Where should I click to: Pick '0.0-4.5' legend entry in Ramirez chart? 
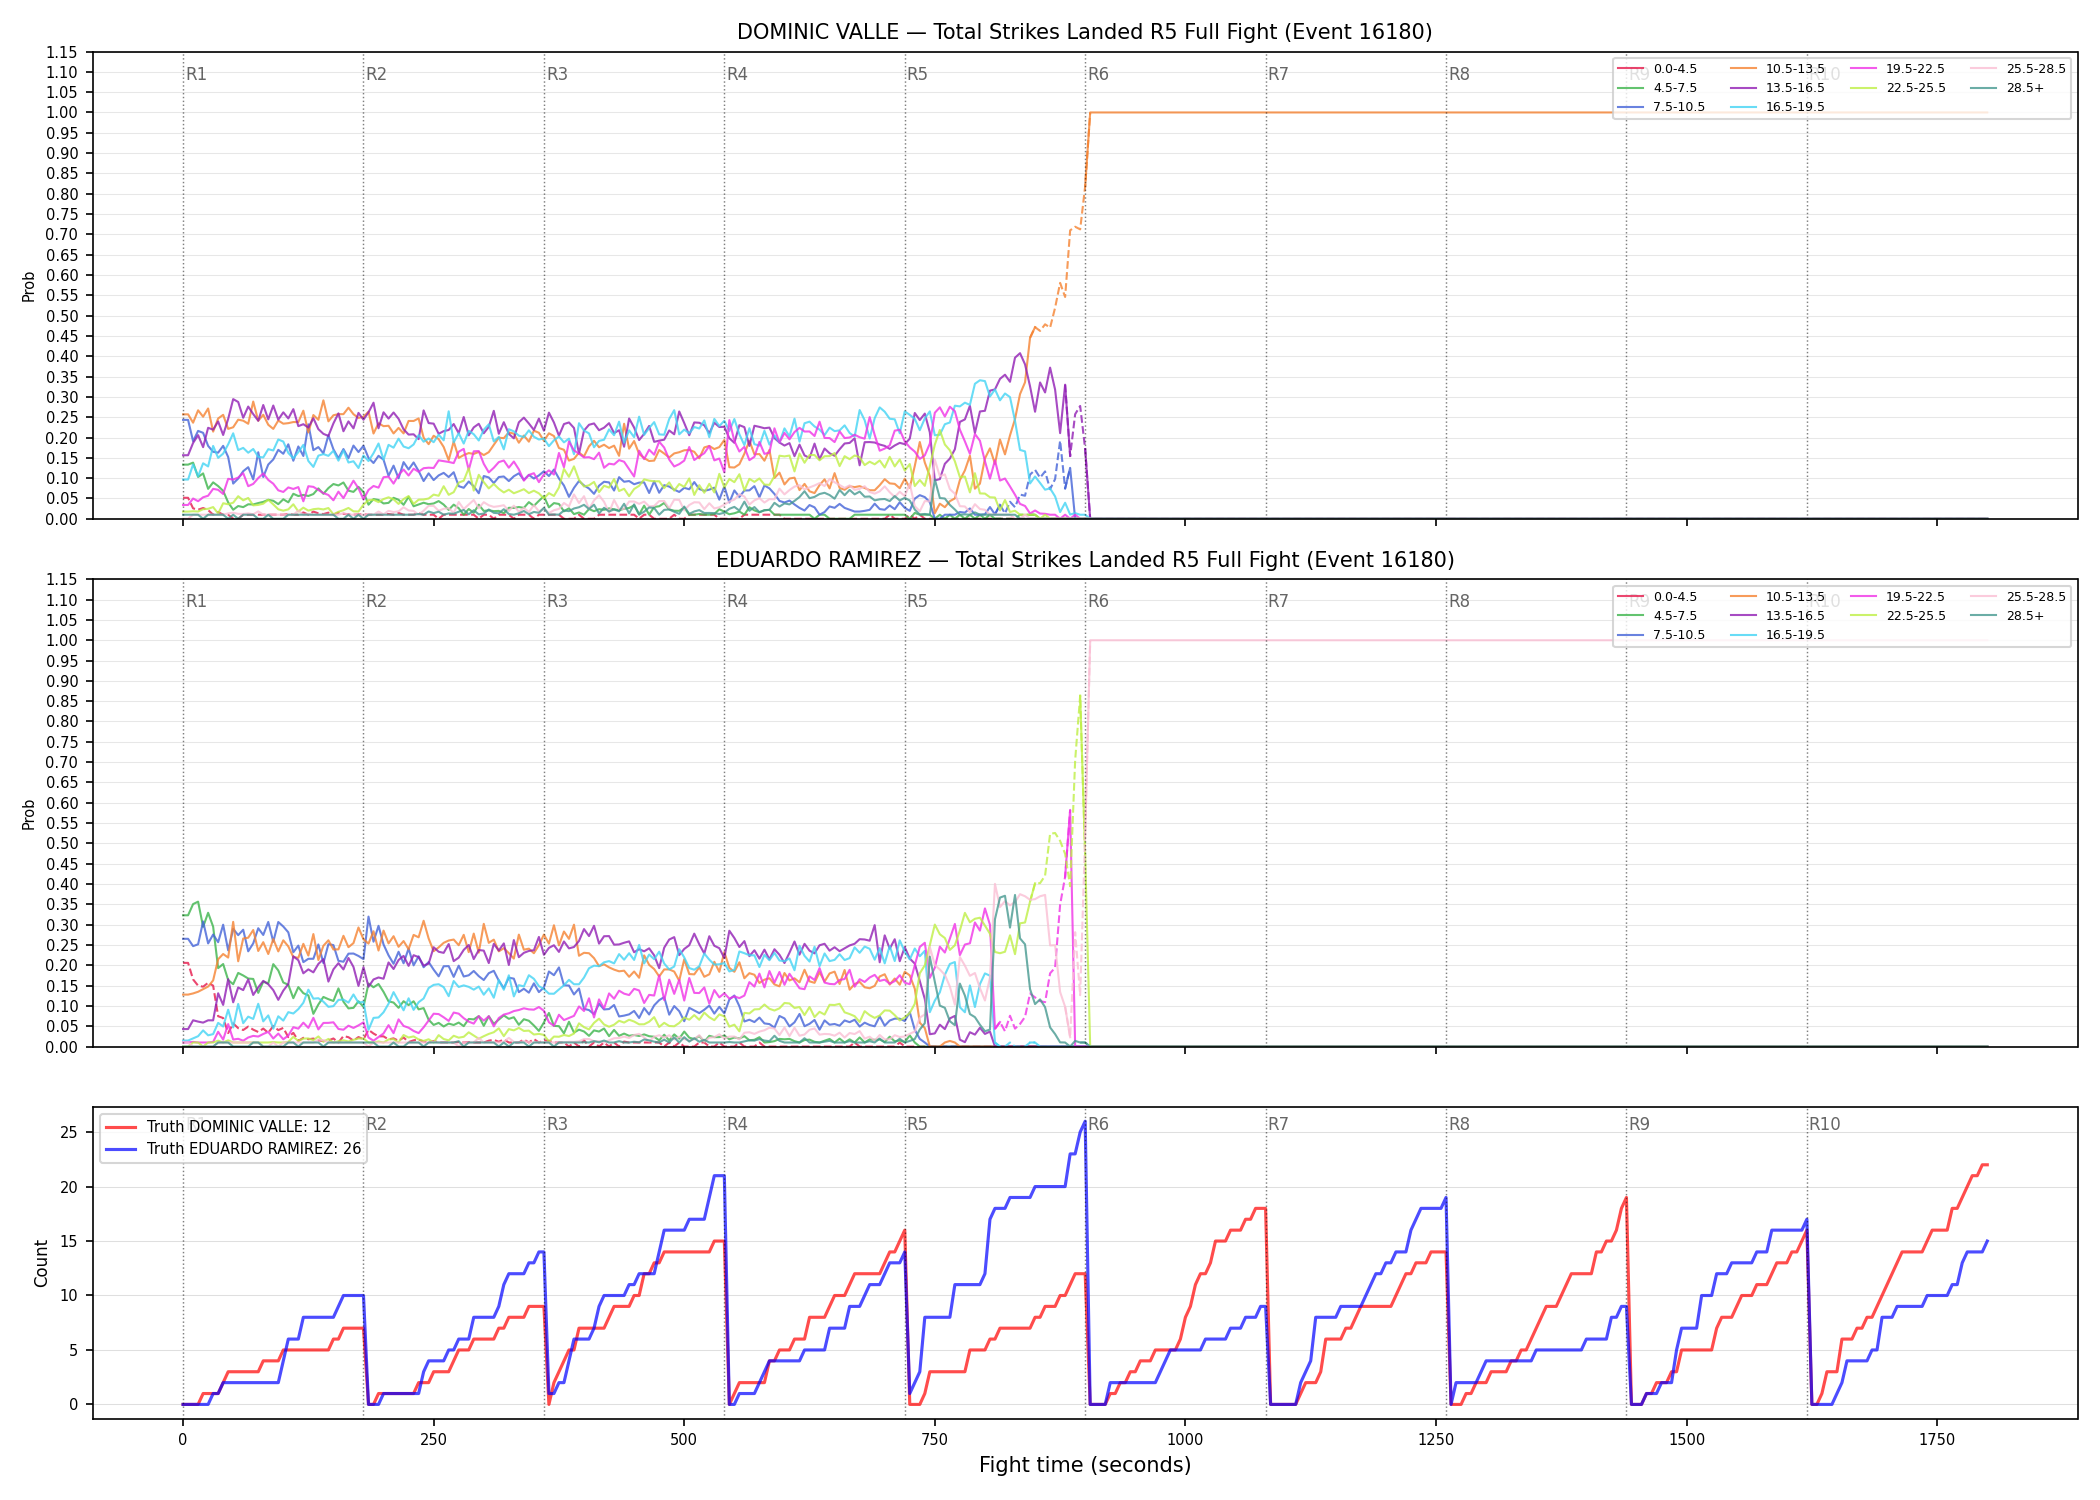1658,597
